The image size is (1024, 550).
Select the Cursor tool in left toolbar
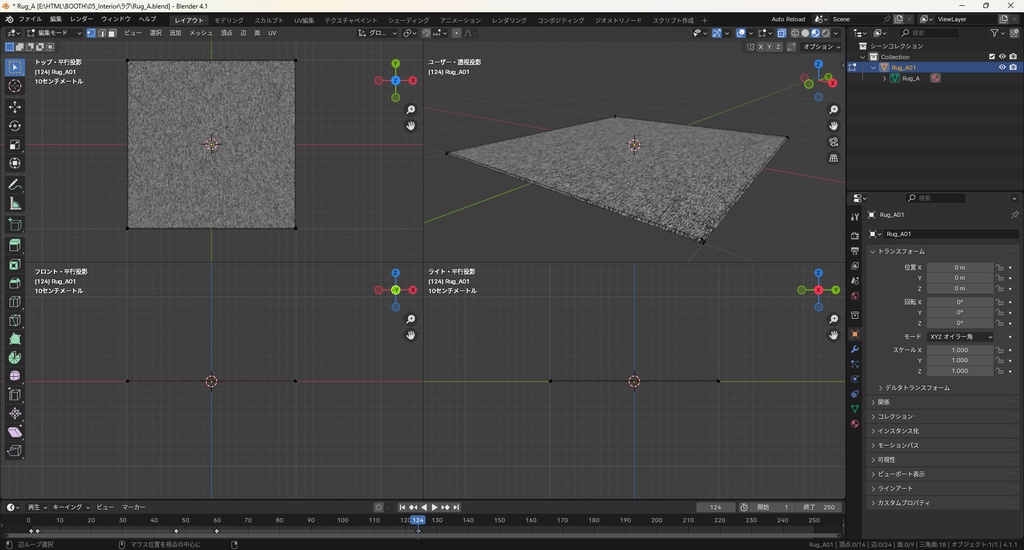pos(15,86)
